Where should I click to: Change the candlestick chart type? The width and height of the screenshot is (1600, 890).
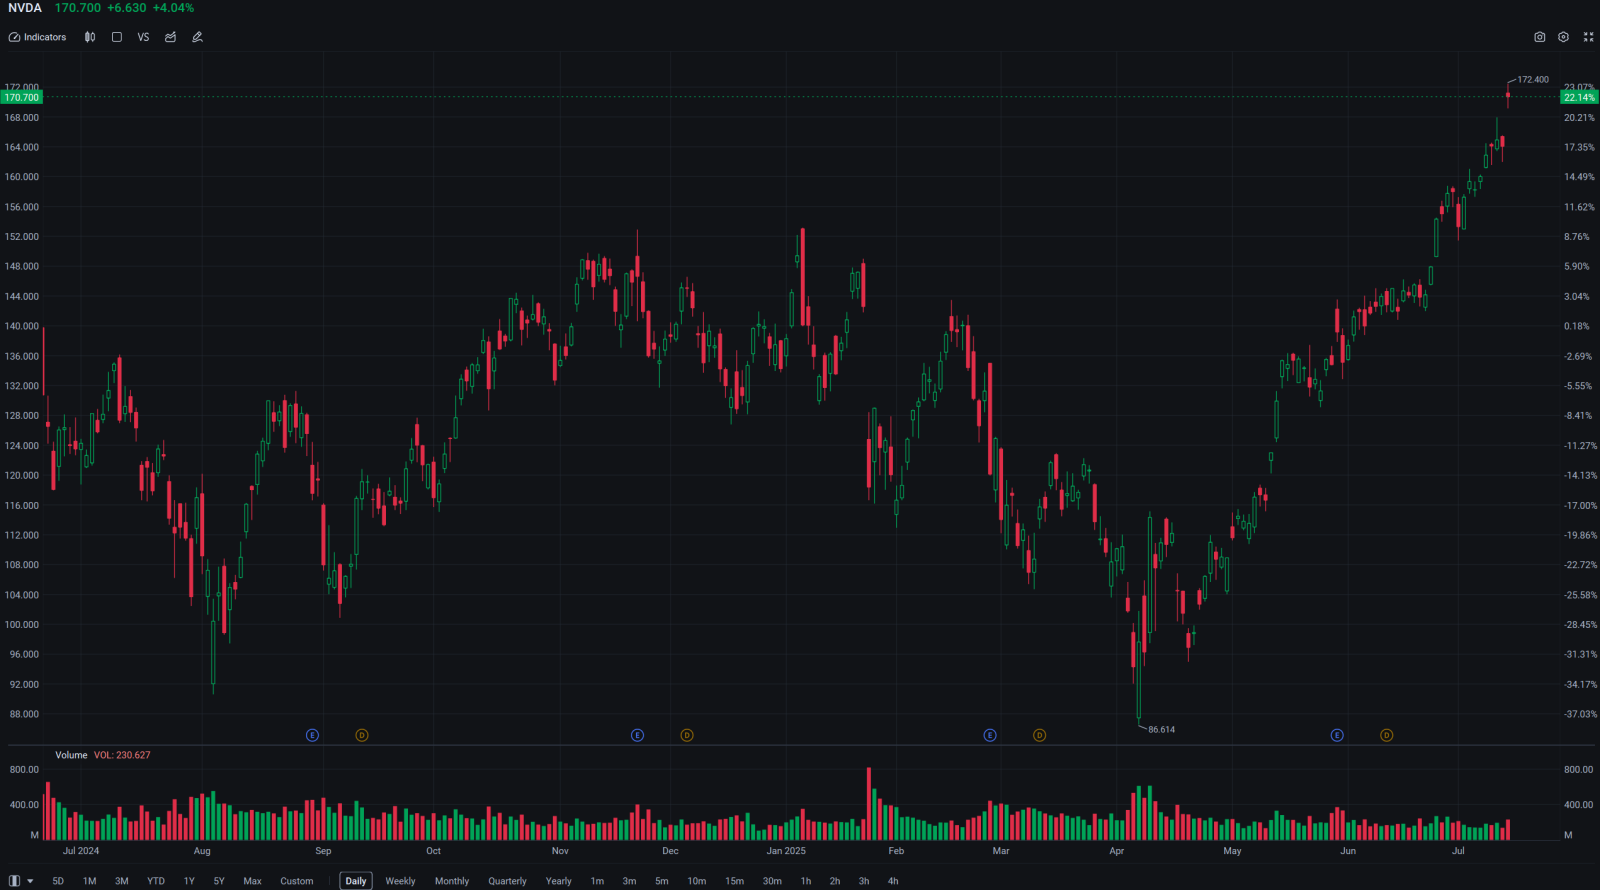90,37
